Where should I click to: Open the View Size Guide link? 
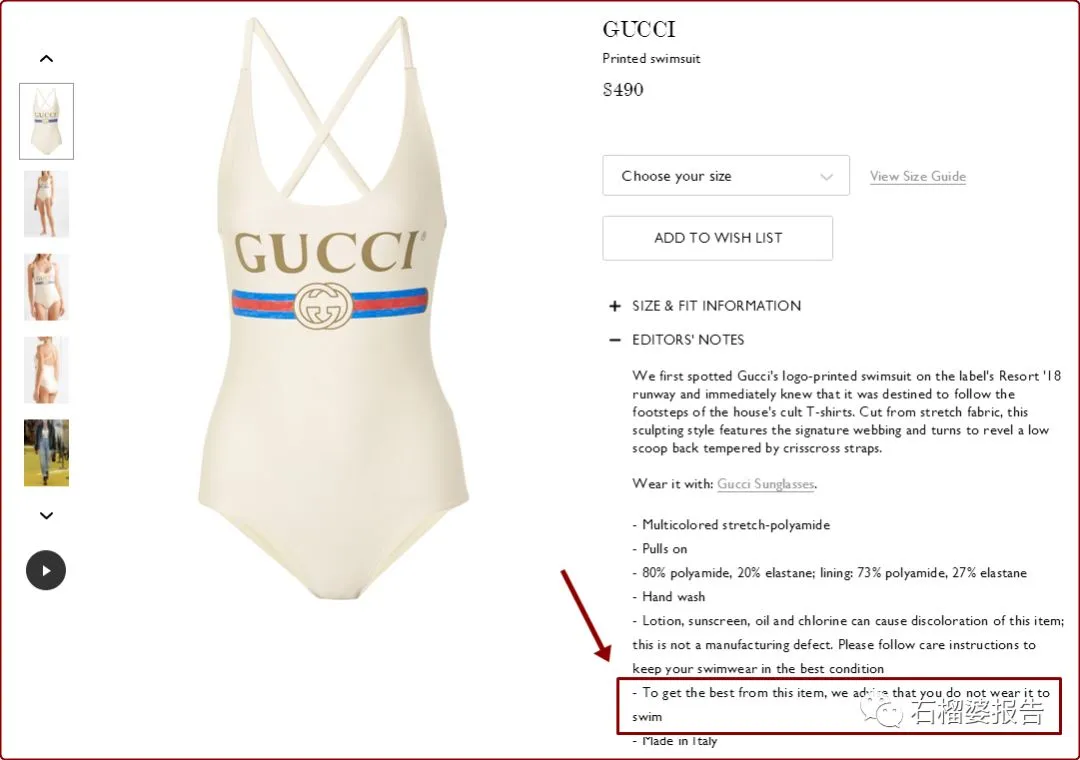917,176
